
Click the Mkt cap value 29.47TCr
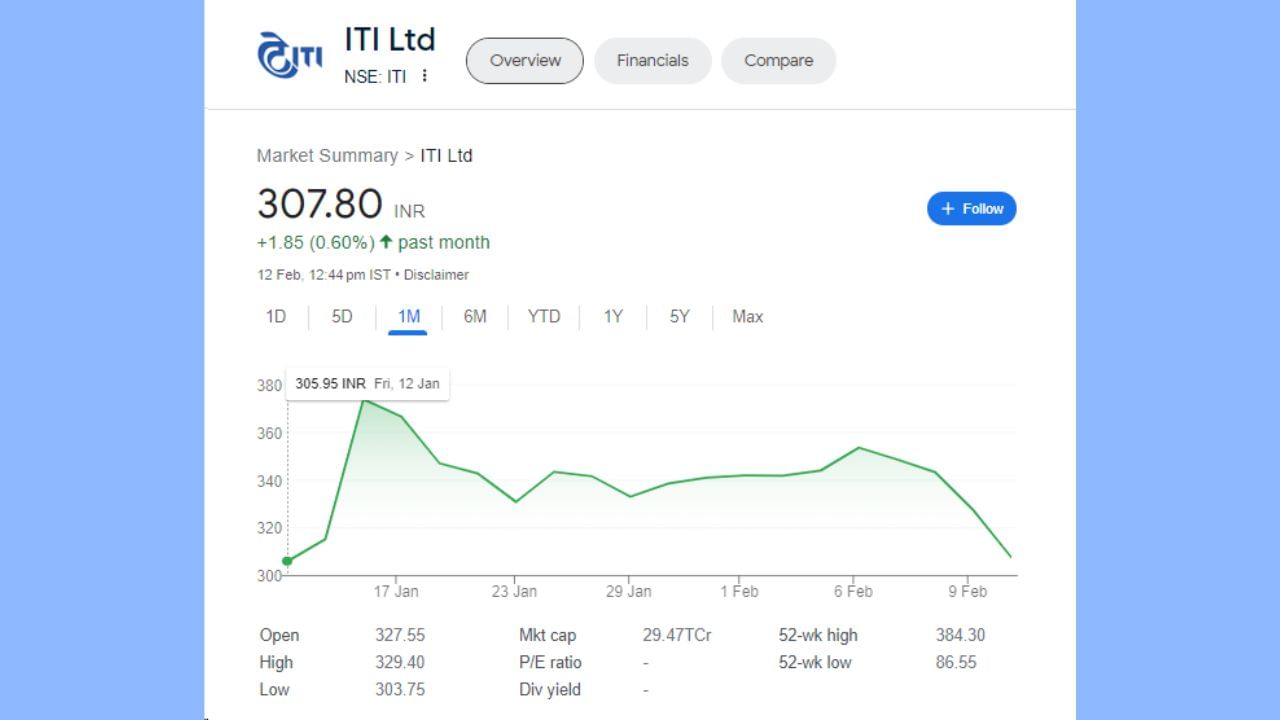(677, 635)
